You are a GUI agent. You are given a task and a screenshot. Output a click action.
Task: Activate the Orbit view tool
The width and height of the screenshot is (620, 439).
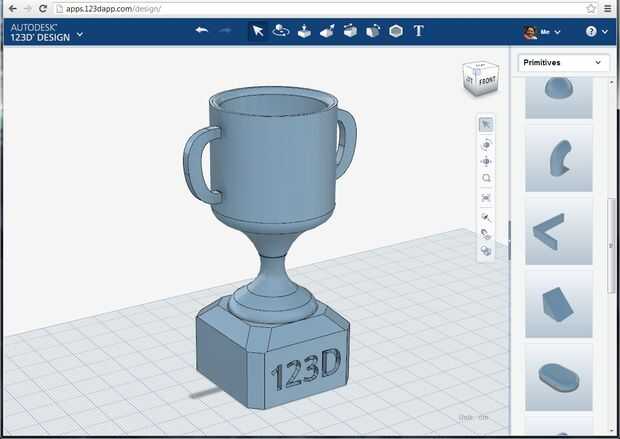tap(486, 144)
